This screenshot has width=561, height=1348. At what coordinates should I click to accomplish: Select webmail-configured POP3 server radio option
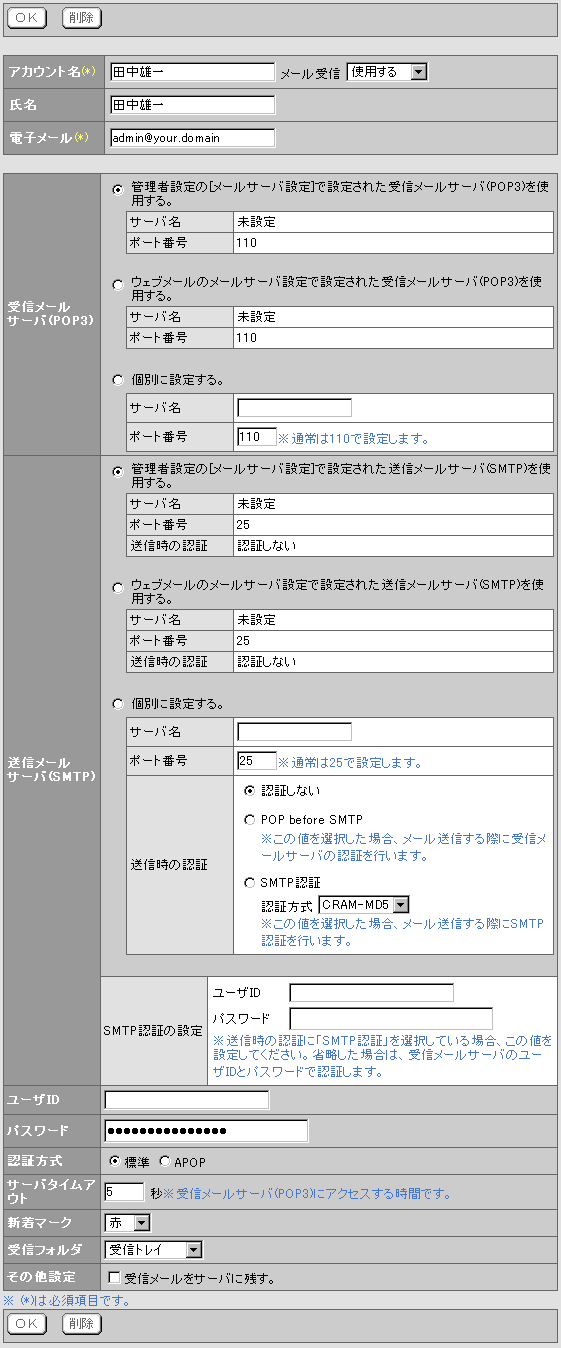point(119,285)
